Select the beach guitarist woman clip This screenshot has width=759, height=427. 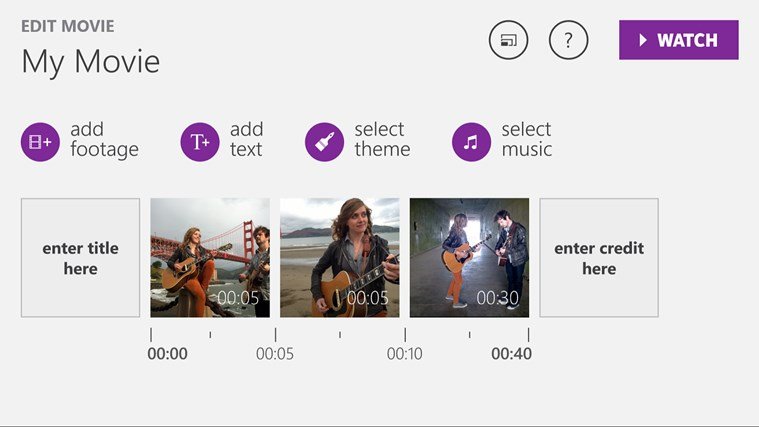340,258
